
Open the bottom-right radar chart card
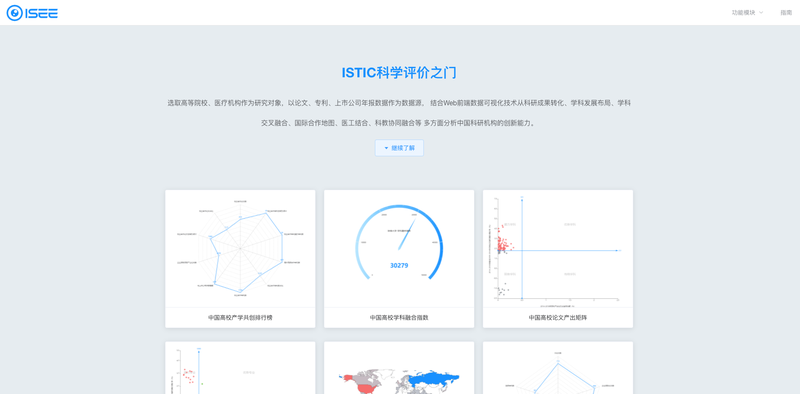click(558, 368)
